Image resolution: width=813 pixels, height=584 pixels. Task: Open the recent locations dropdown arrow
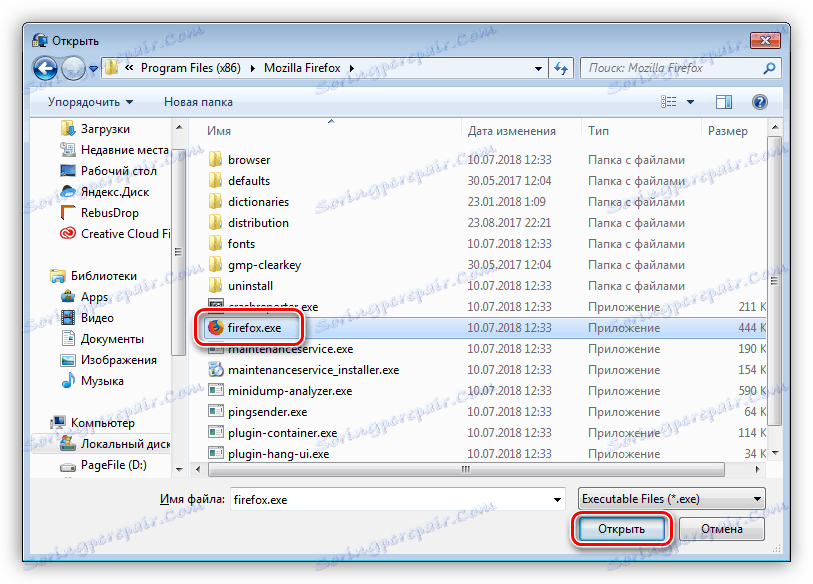pyautogui.click(x=93, y=68)
